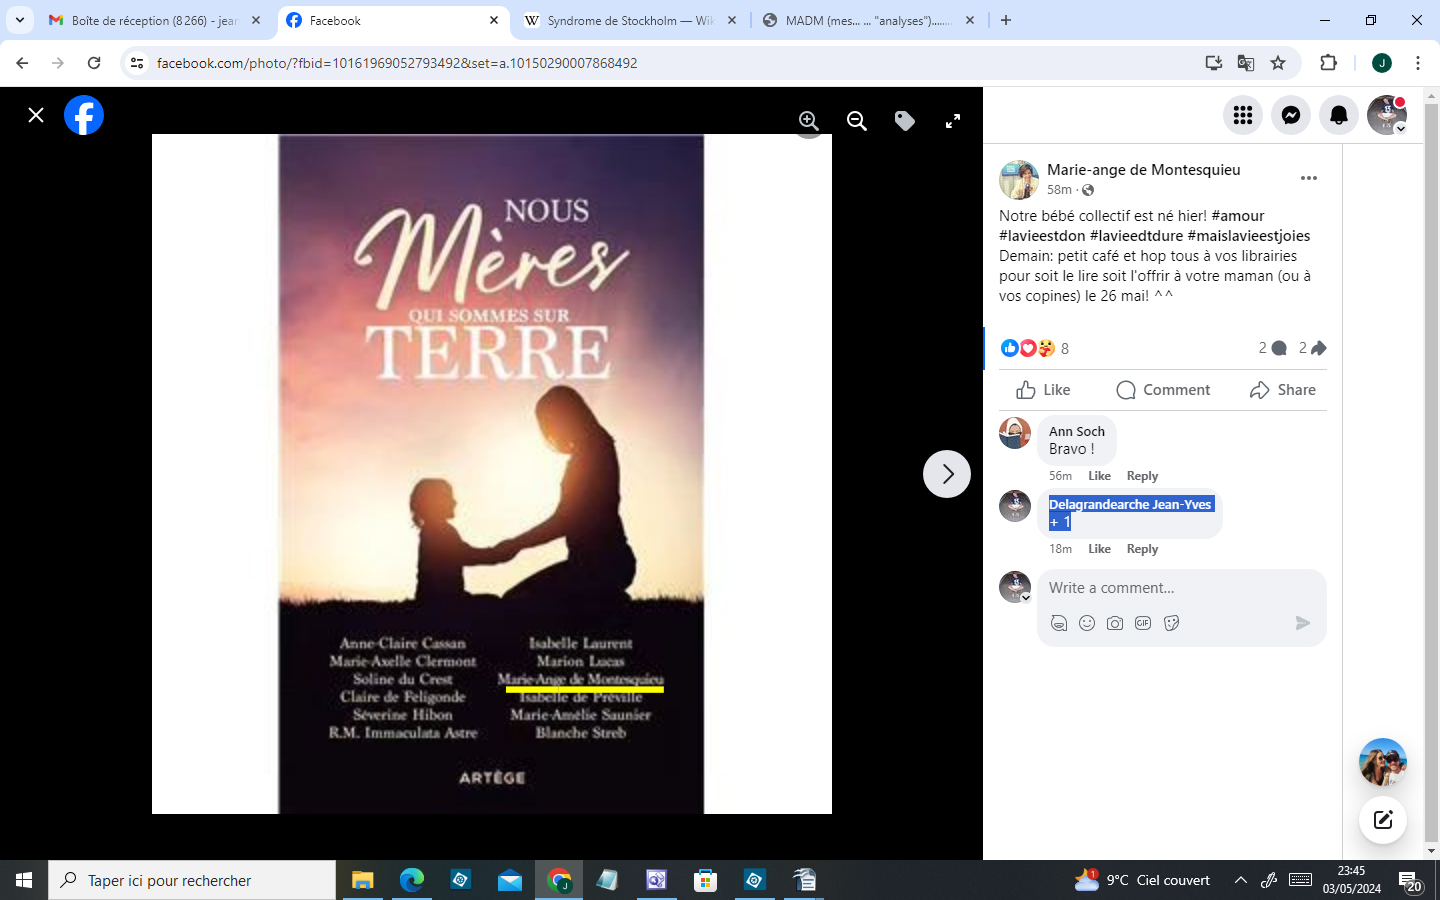Tag the photo using tag icon

pos(905,121)
